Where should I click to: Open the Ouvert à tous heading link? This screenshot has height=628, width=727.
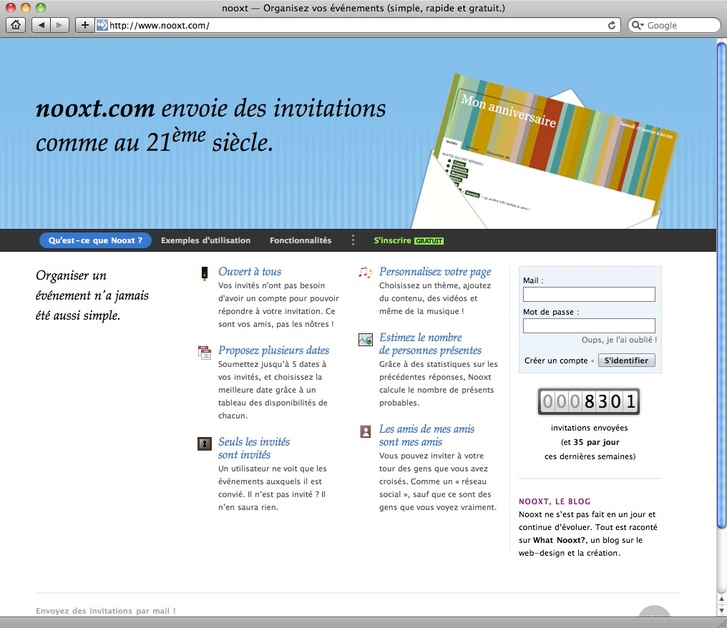pyautogui.click(x=249, y=271)
